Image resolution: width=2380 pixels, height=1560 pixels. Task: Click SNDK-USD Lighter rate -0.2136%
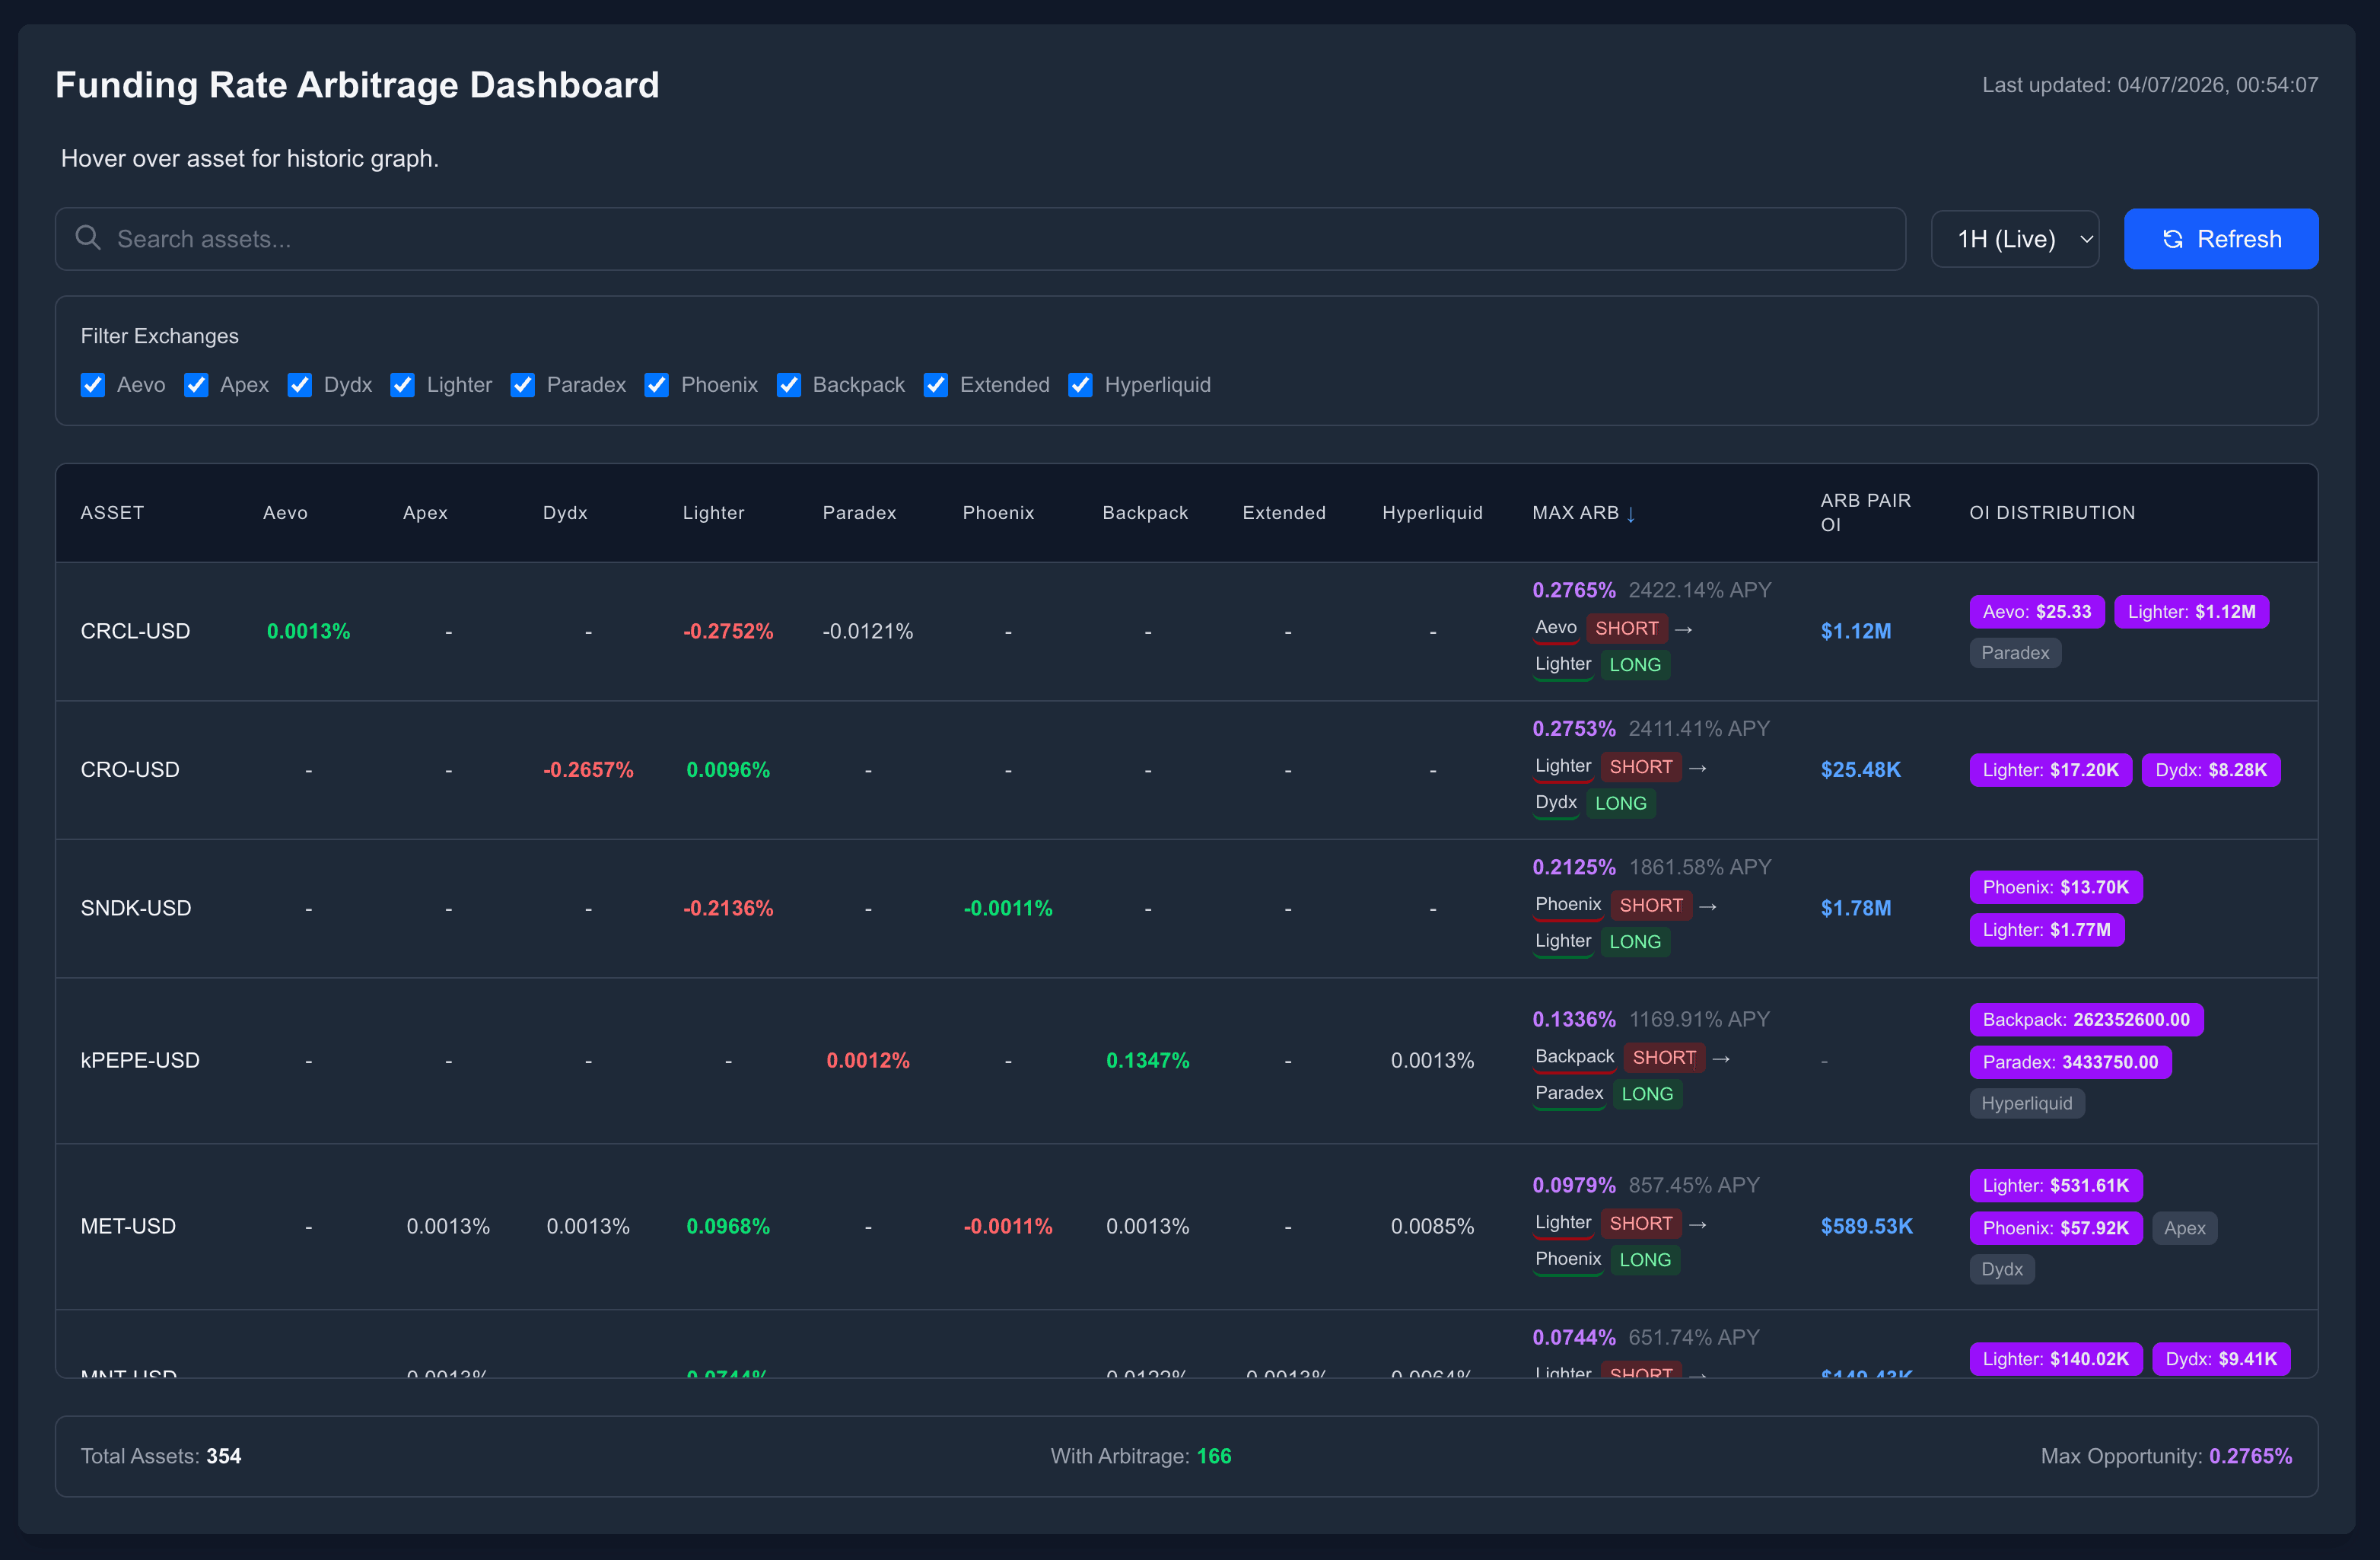coord(728,908)
